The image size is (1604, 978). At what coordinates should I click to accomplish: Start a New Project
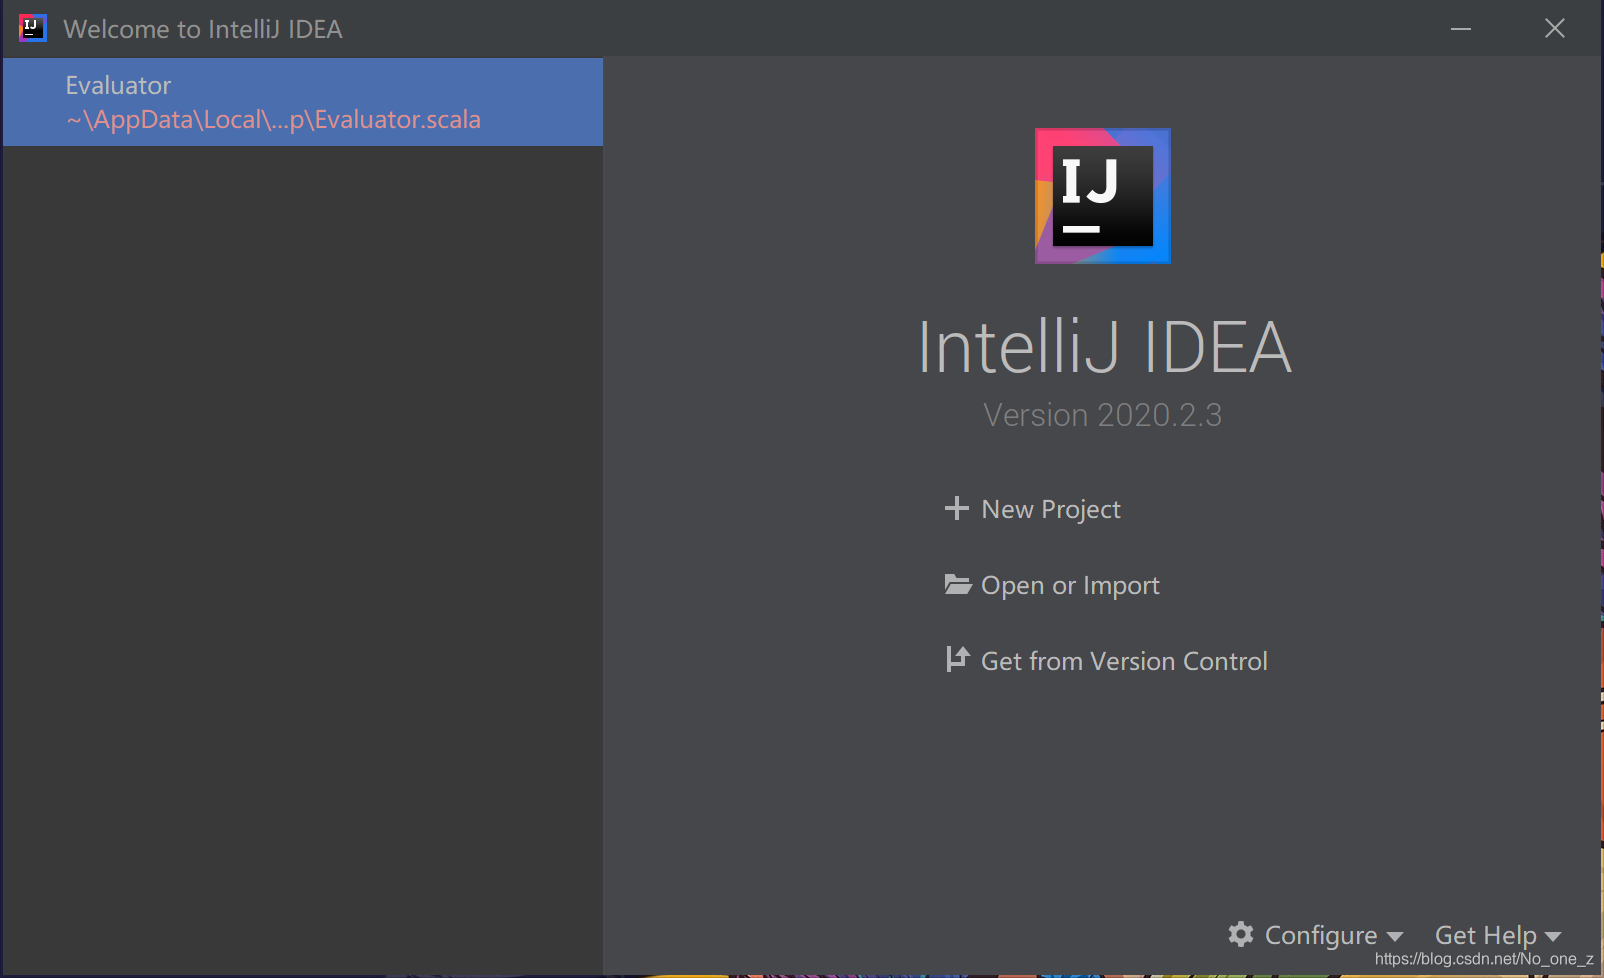(x=1050, y=509)
